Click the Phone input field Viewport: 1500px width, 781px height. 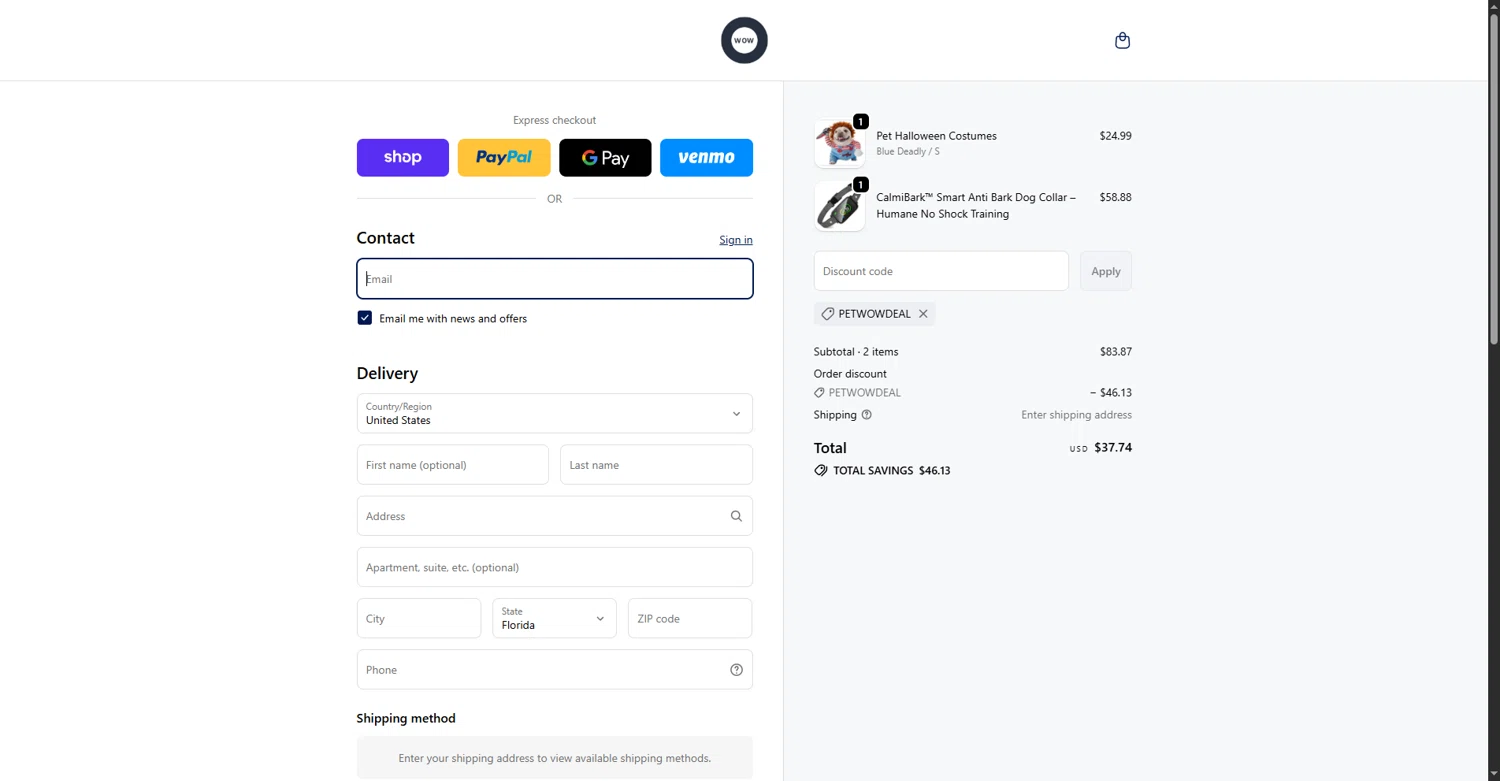[555, 670]
